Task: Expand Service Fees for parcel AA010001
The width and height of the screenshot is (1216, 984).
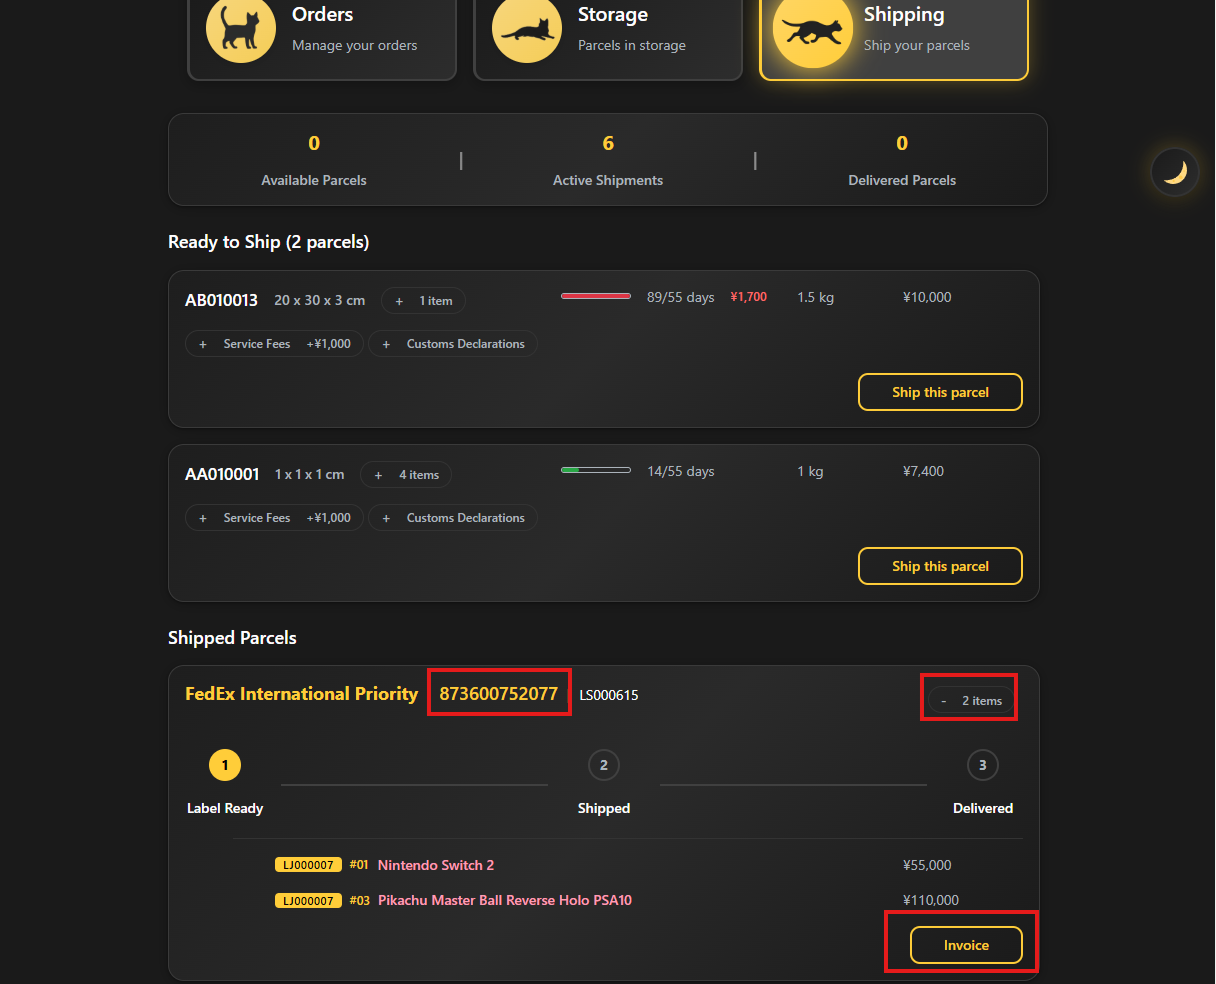Action: coord(274,518)
